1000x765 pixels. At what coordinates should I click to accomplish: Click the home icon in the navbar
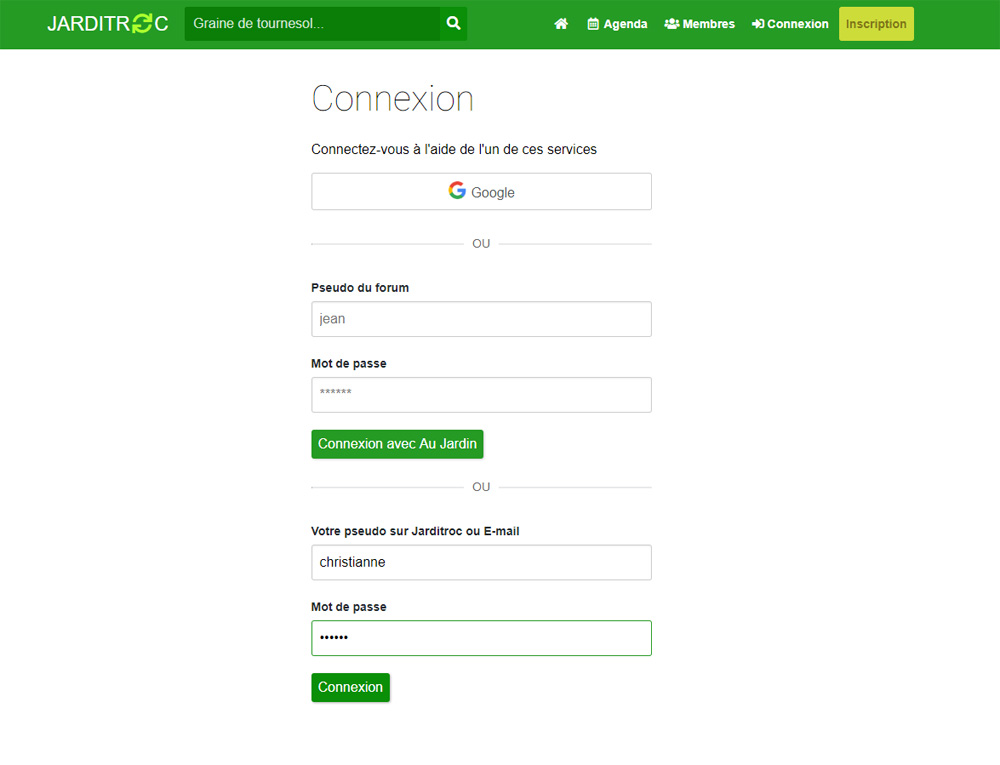click(x=561, y=24)
